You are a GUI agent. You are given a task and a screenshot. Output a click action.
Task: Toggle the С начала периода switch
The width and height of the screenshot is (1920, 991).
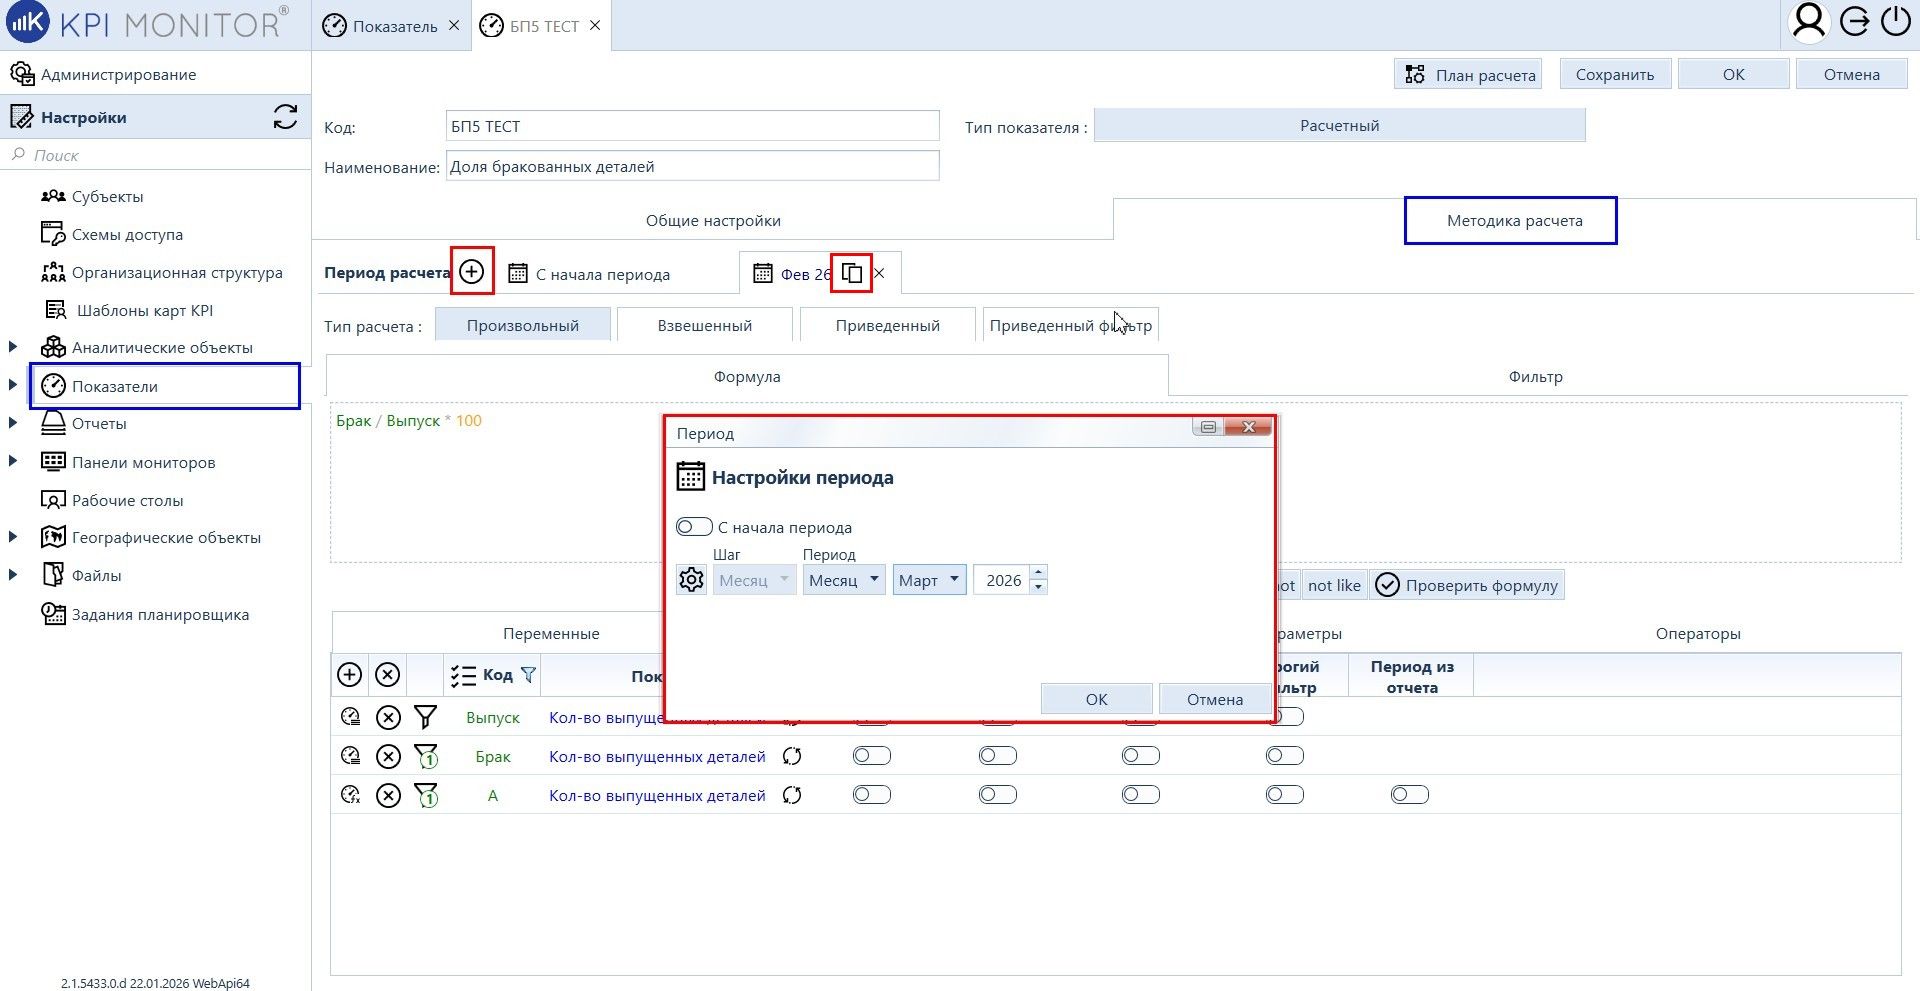pos(694,527)
